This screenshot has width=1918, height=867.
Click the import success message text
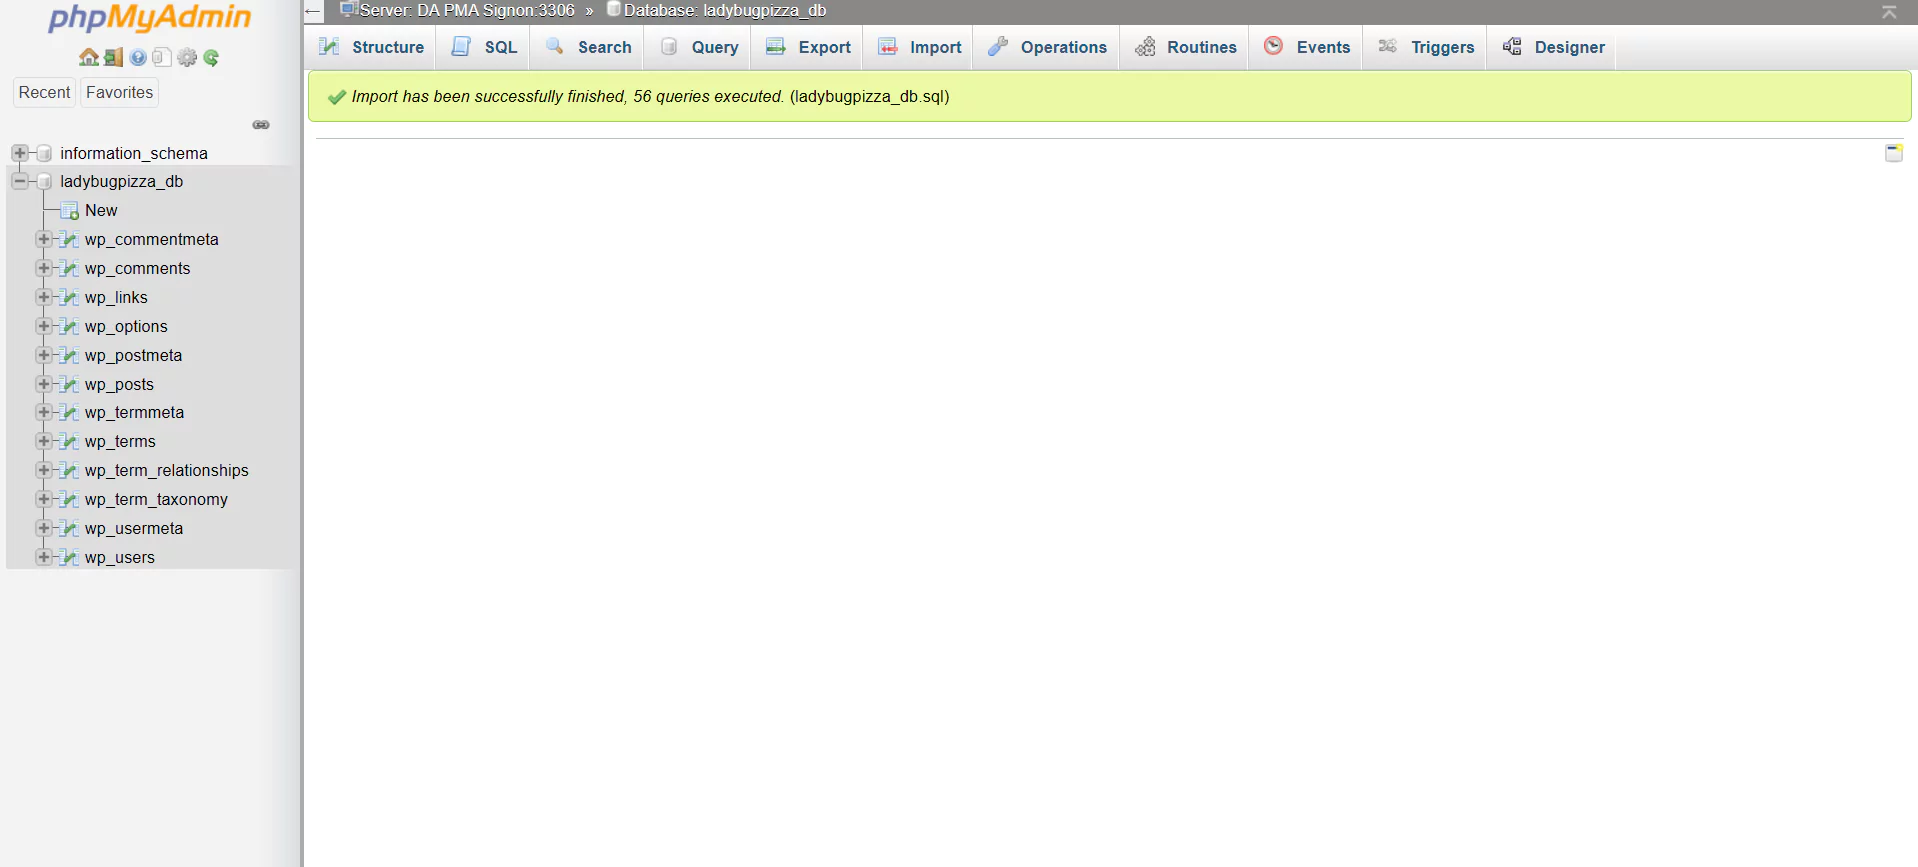[x=650, y=96]
